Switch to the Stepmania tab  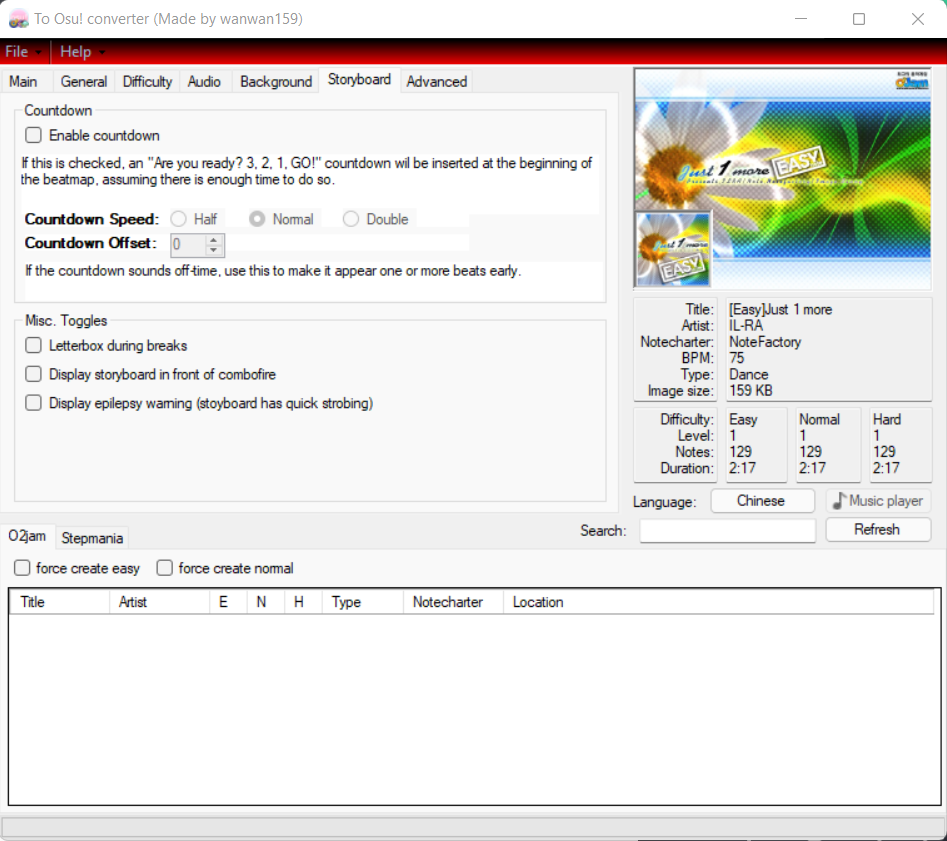pyautogui.click(x=92, y=538)
